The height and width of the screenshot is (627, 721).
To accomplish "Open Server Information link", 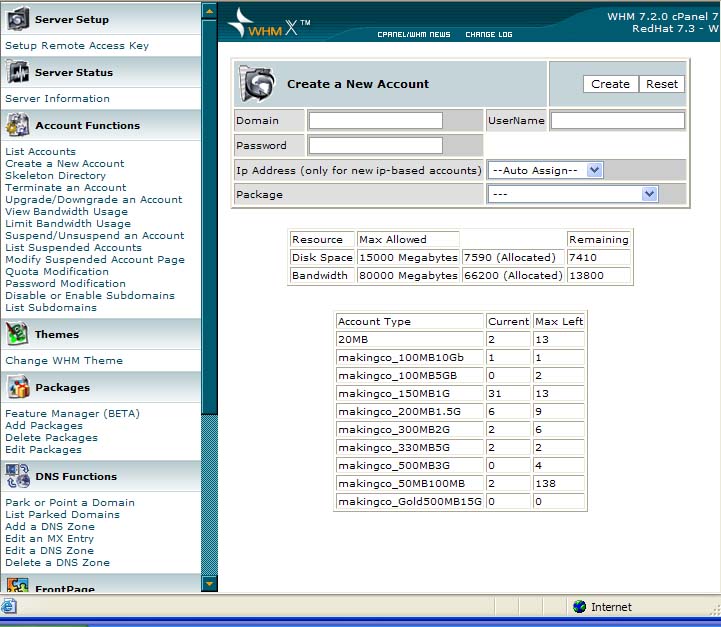I will 57,98.
